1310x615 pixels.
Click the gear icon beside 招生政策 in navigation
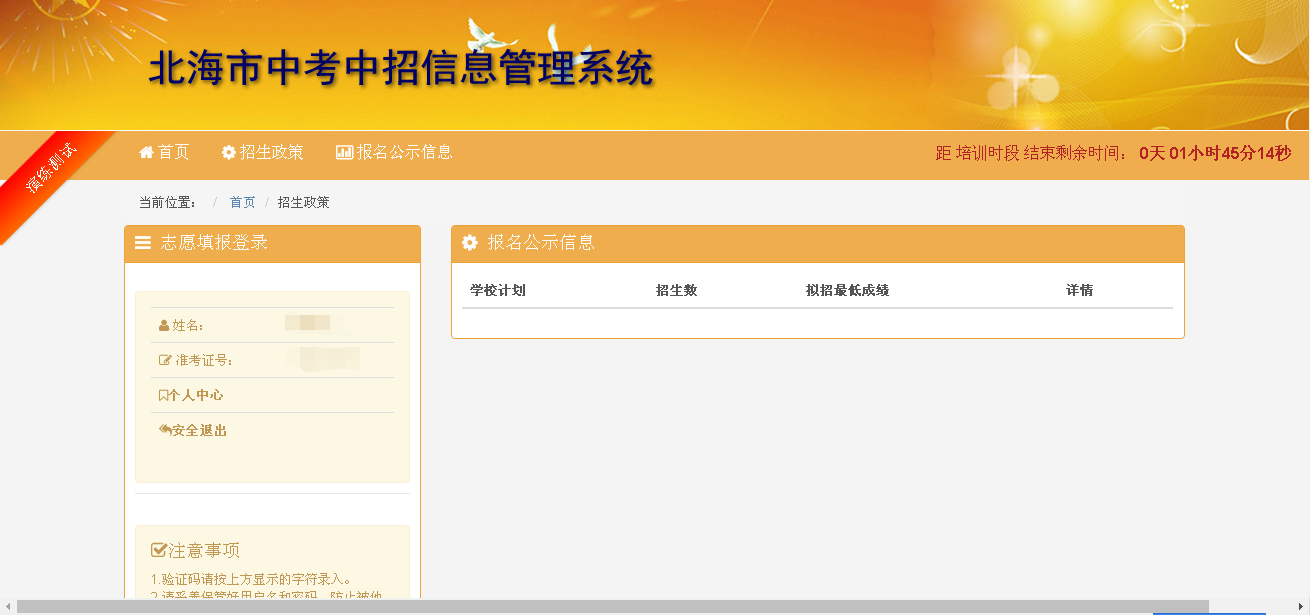[229, 152]
